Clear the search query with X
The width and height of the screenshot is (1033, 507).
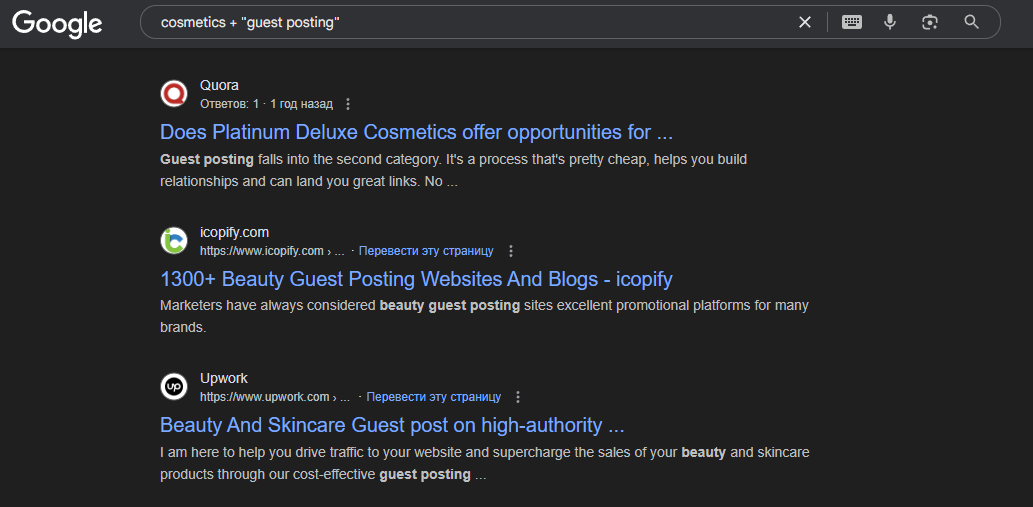pos(804,22)
